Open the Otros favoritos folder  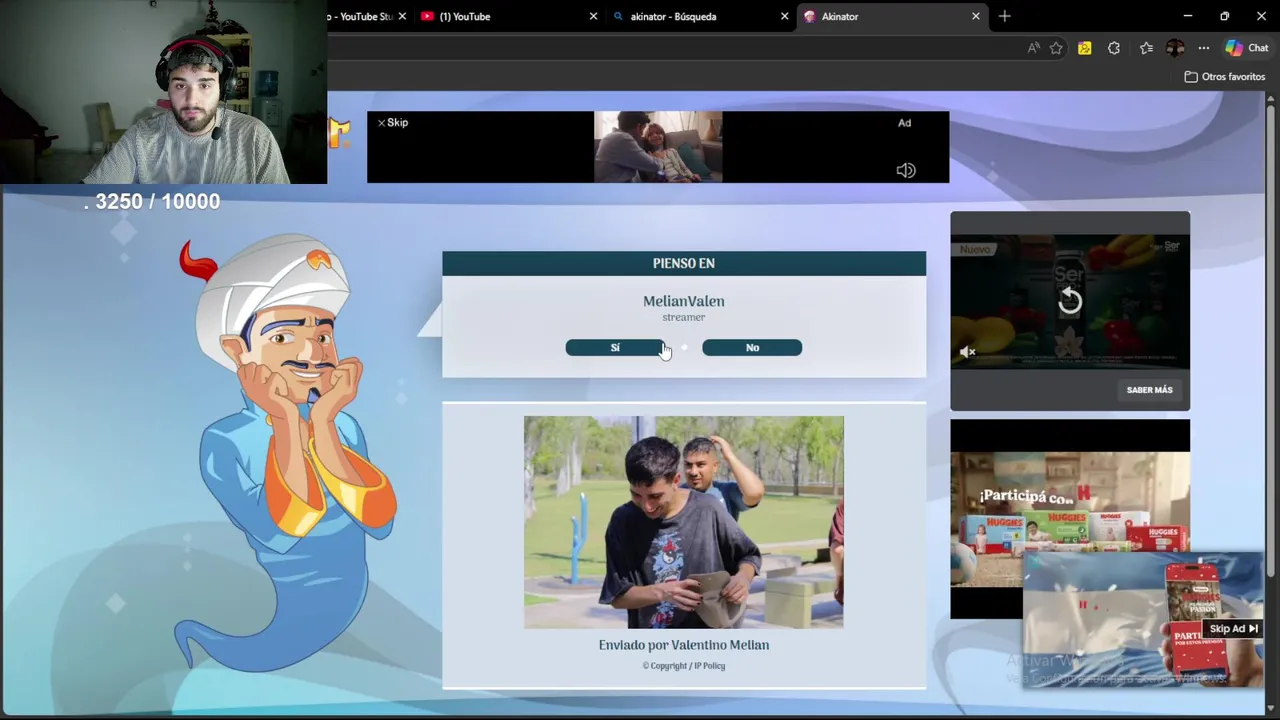point(1224,77)
